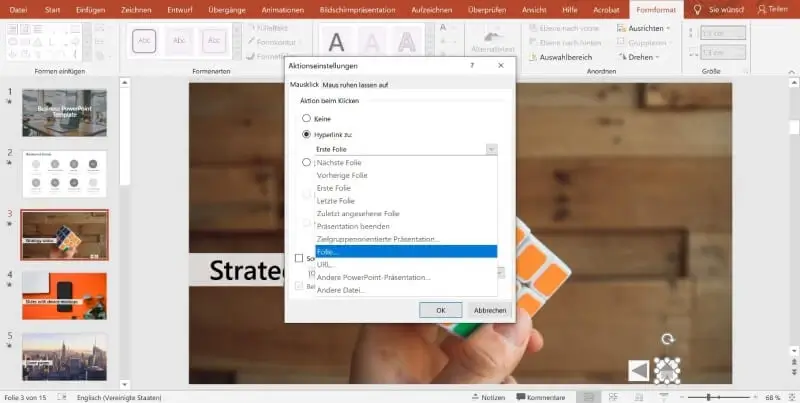Select the 'Keine' radio button

coord(307,118)
